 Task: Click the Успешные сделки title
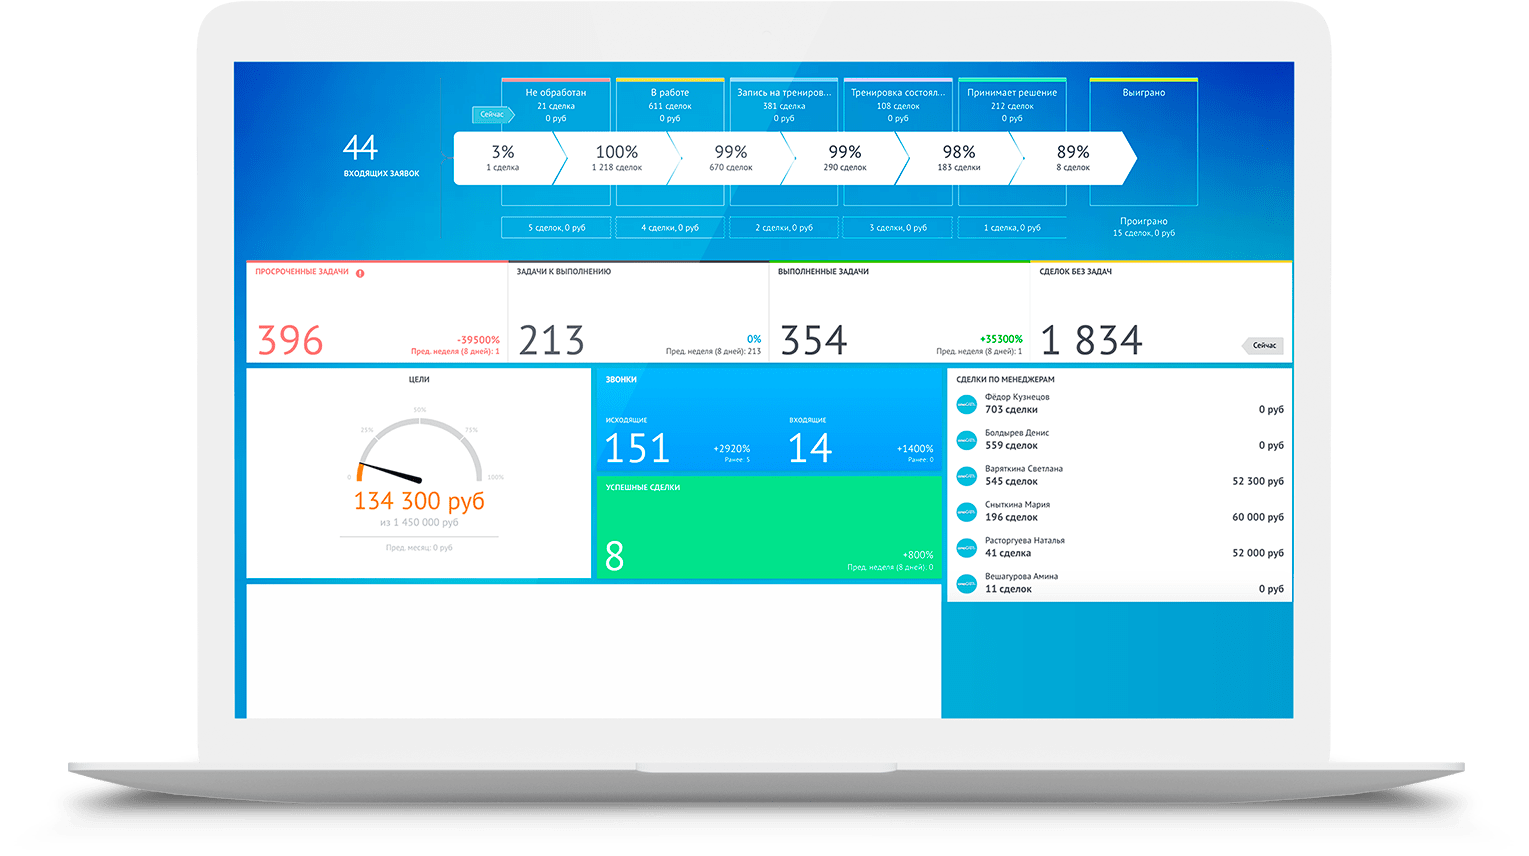[643, 488]
